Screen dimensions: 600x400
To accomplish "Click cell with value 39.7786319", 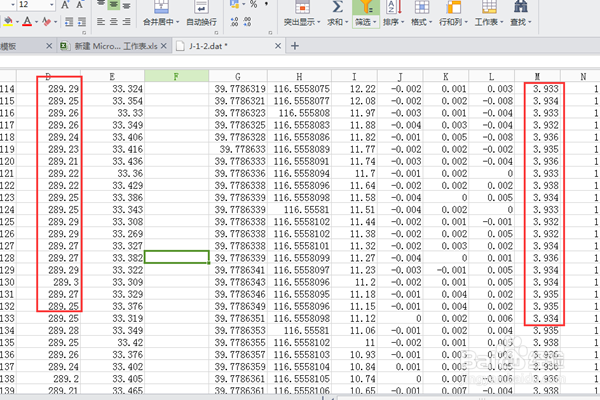I will click(238, 89).
